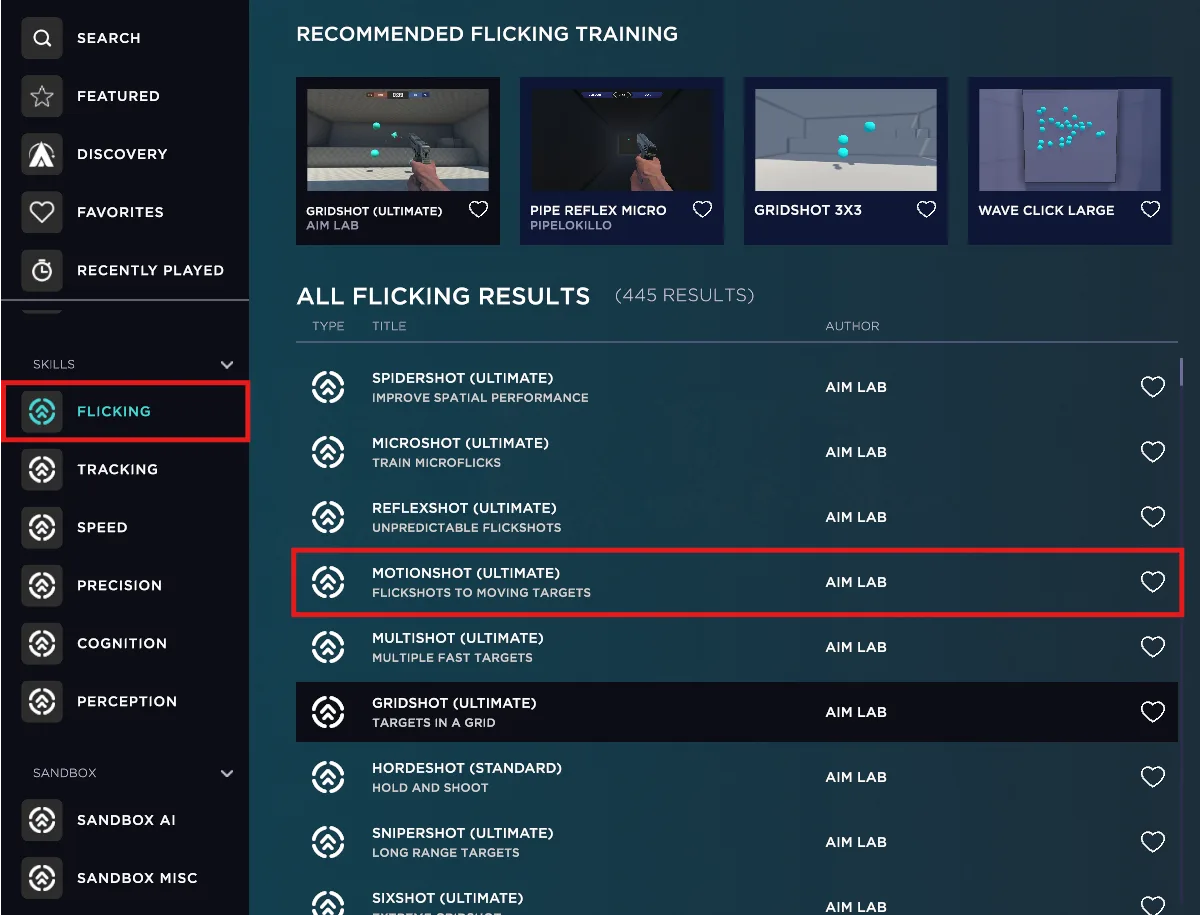Screen dimensions: 1200x915
Task: Favorite Motionshot (Ultimate) with its heart
Action: point(1152,582)
